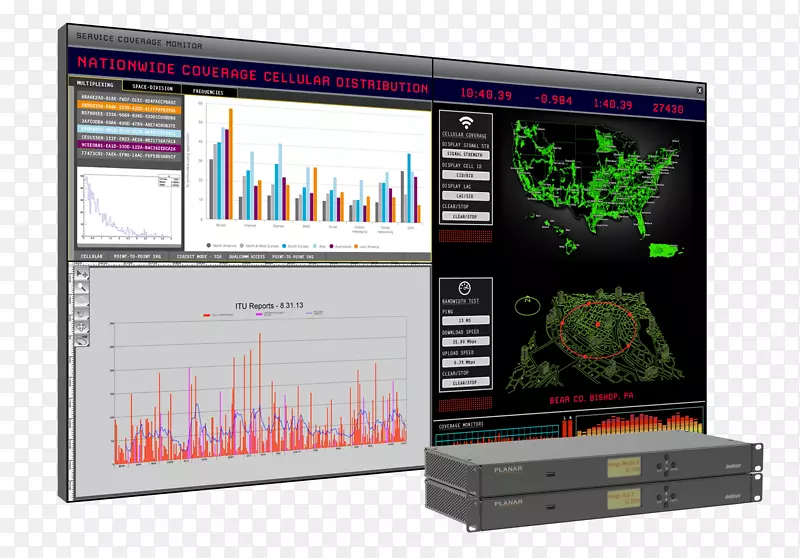Close the panel with the X button
Screen dimensions: 800x558
point(699,90)
